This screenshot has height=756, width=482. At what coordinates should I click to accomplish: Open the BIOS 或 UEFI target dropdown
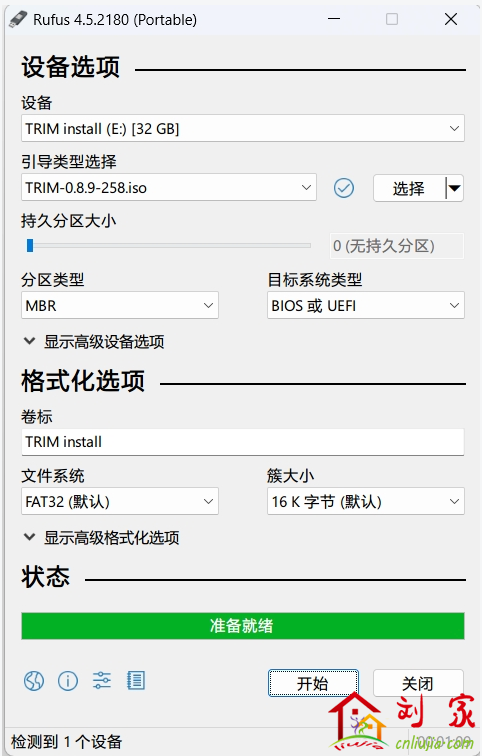pyautogui.click(x=366, y=305)
